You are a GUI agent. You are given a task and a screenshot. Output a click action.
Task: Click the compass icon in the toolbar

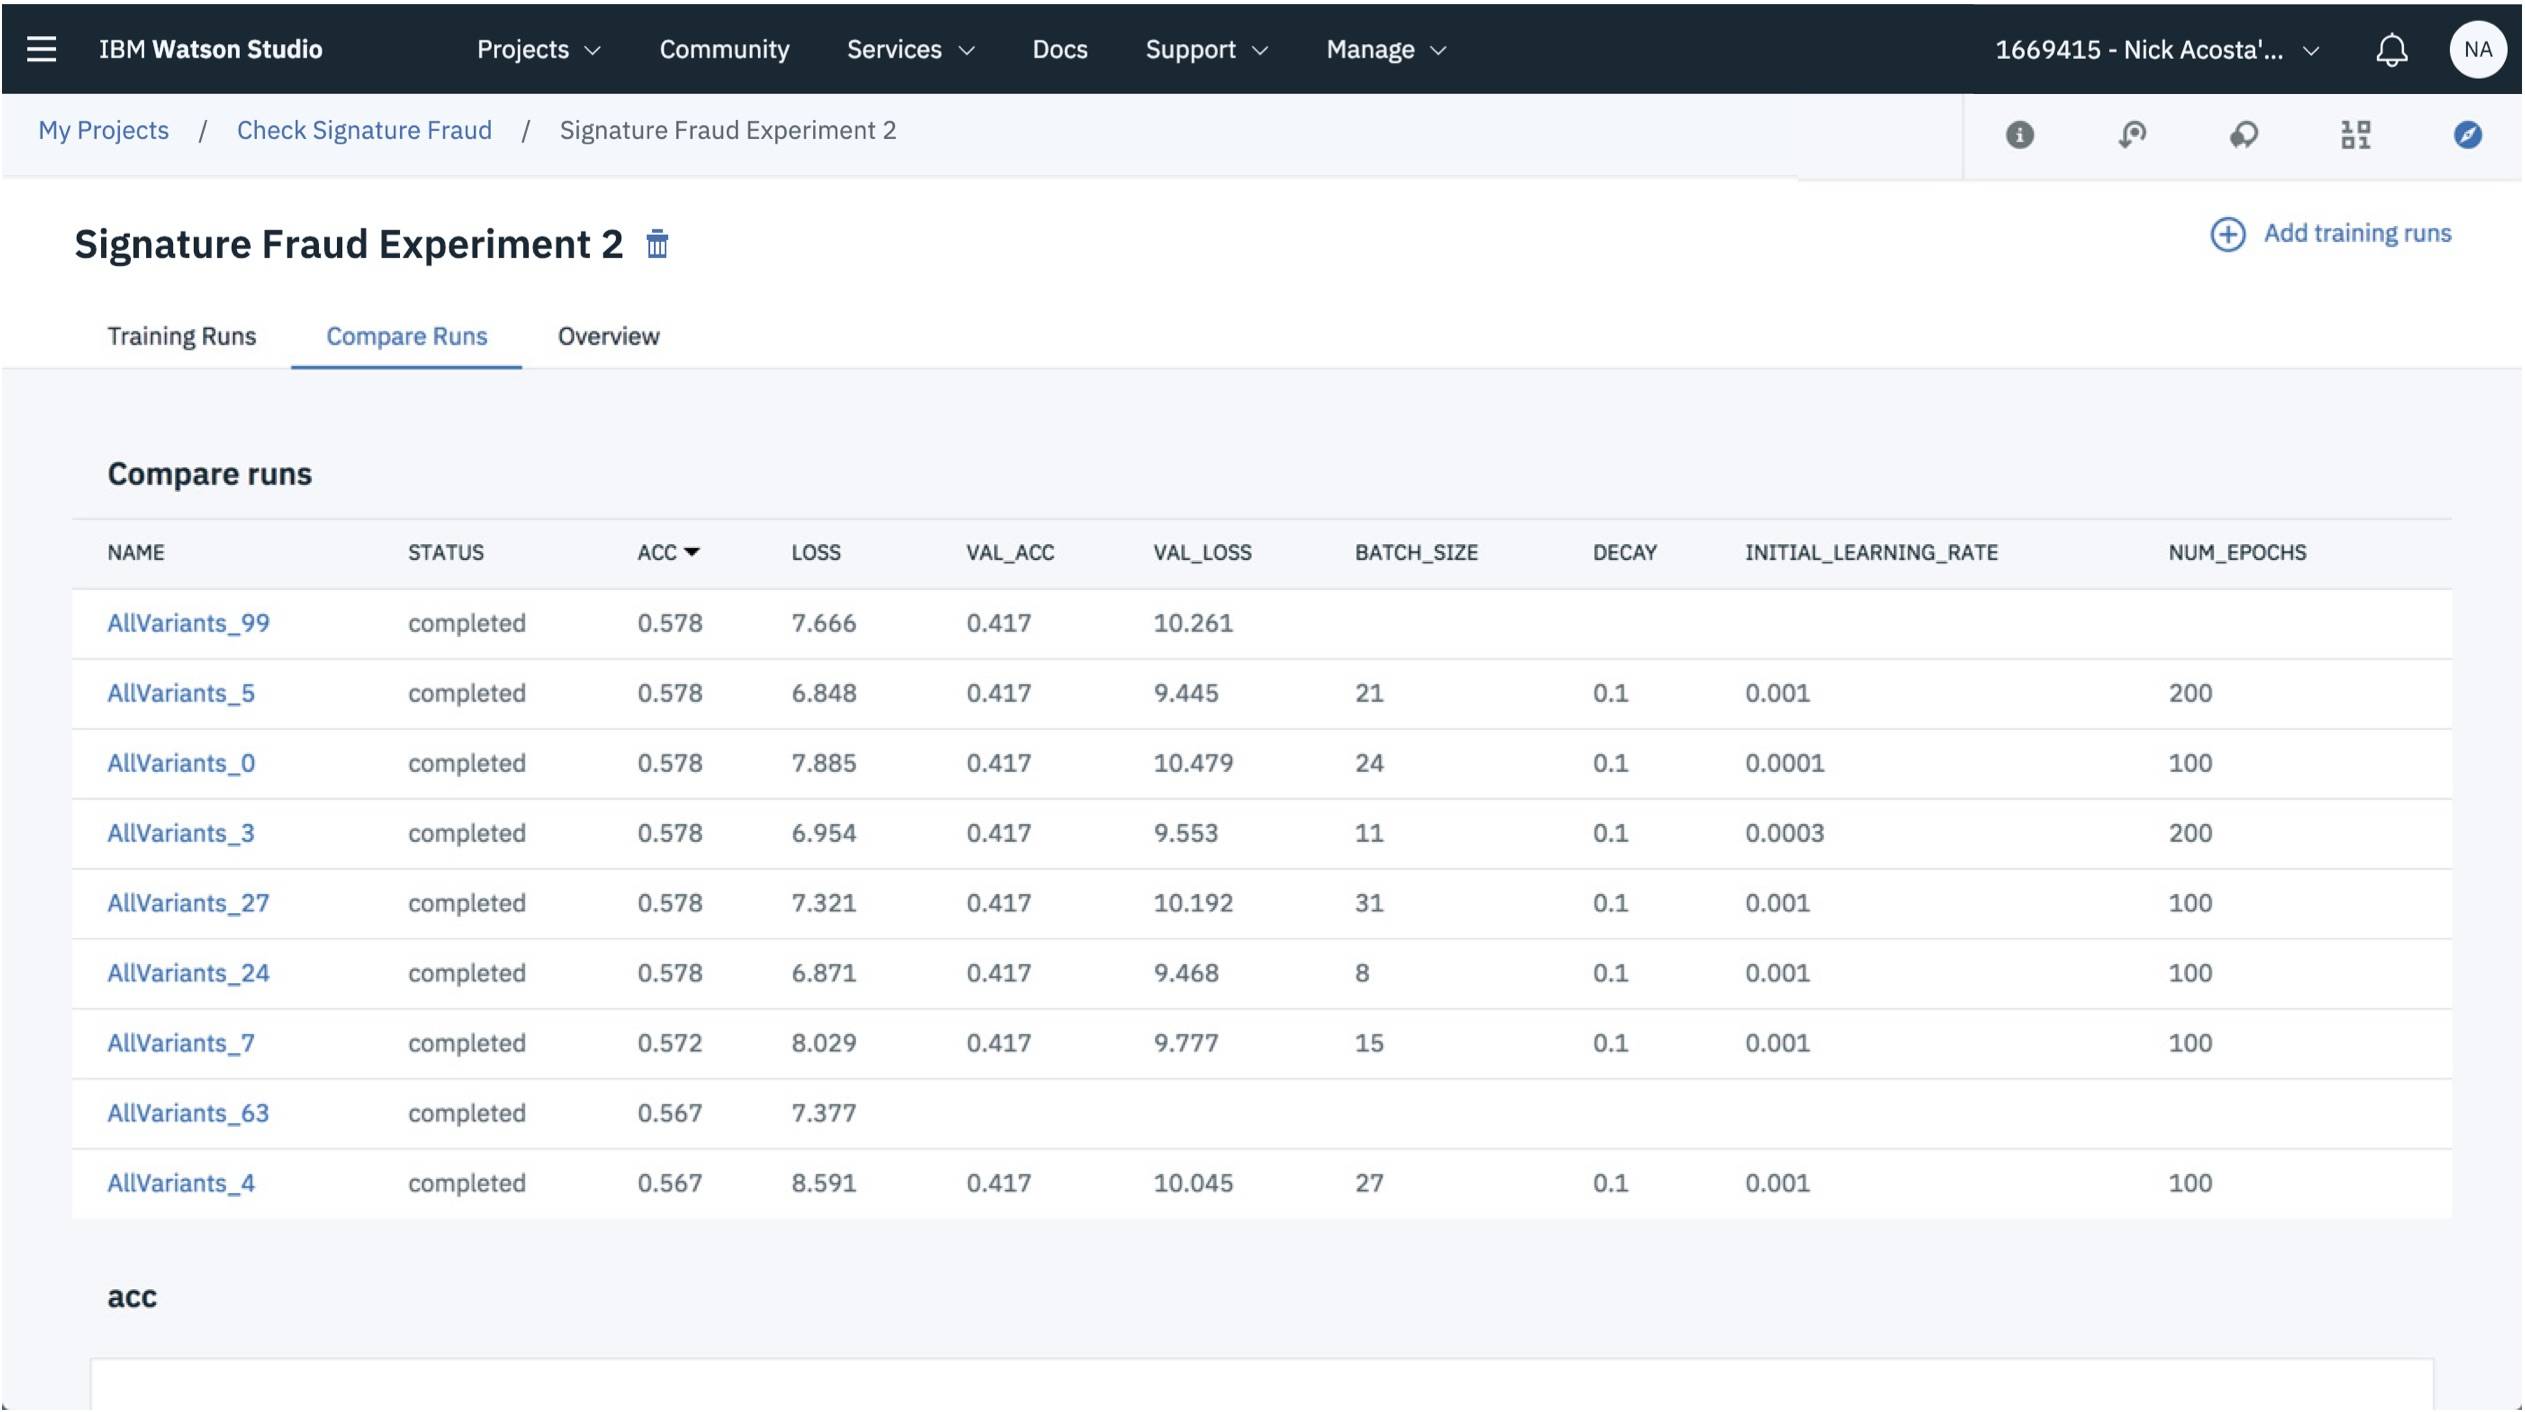[2467, 134]
